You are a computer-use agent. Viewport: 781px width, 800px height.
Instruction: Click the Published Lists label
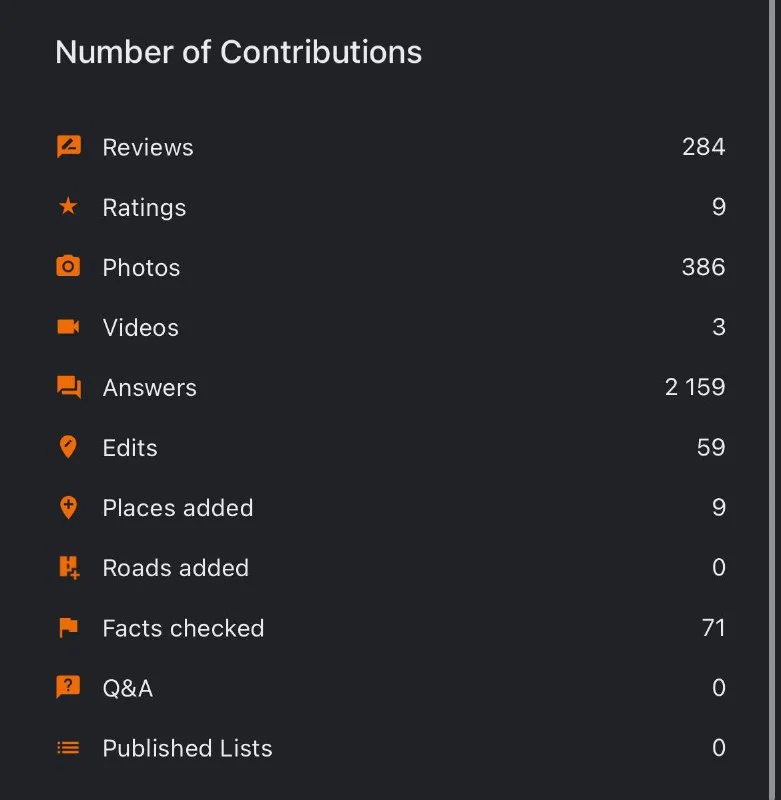point(187,749)
